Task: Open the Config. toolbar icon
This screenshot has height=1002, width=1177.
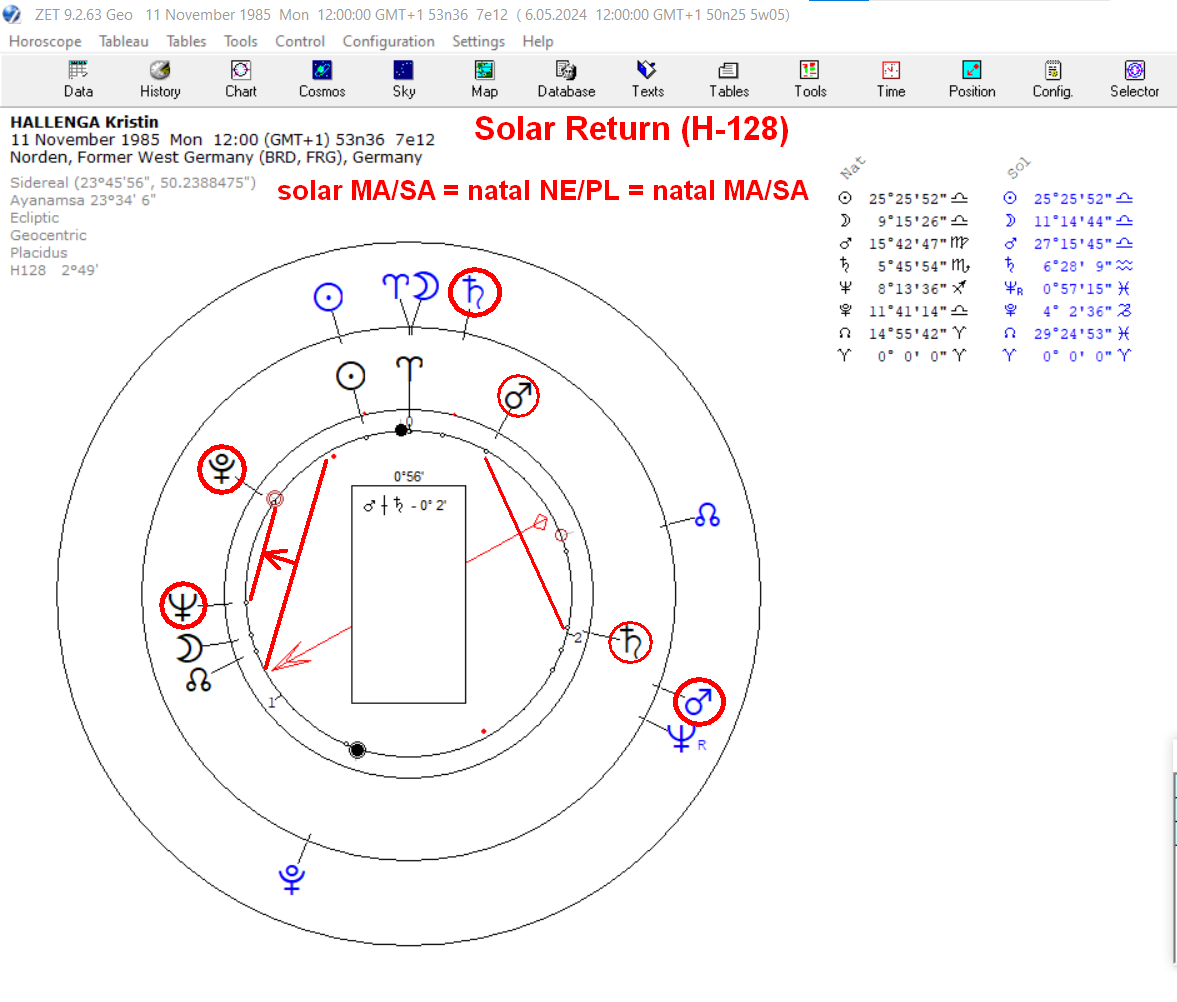Action: pyautogui.click(x=1052, y=80)
